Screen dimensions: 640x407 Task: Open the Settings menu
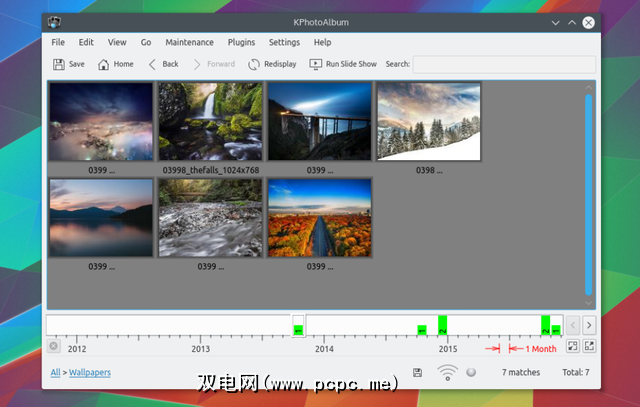point(284,42)
